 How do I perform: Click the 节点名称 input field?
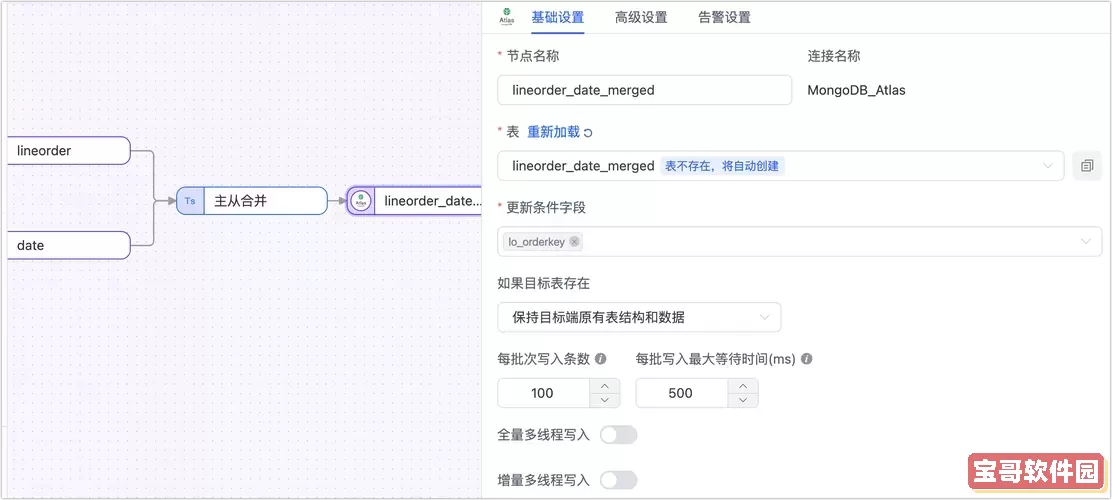645,90
